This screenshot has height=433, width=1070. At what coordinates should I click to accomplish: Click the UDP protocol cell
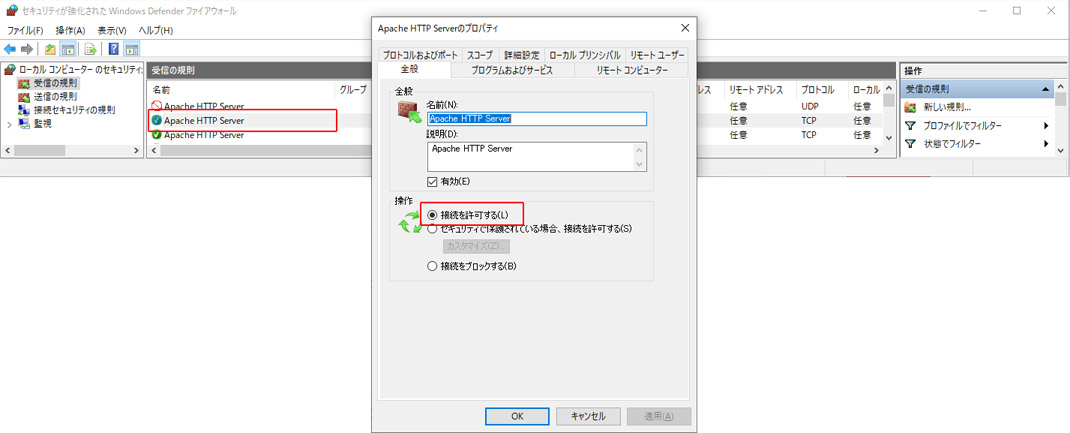point(810,106)
